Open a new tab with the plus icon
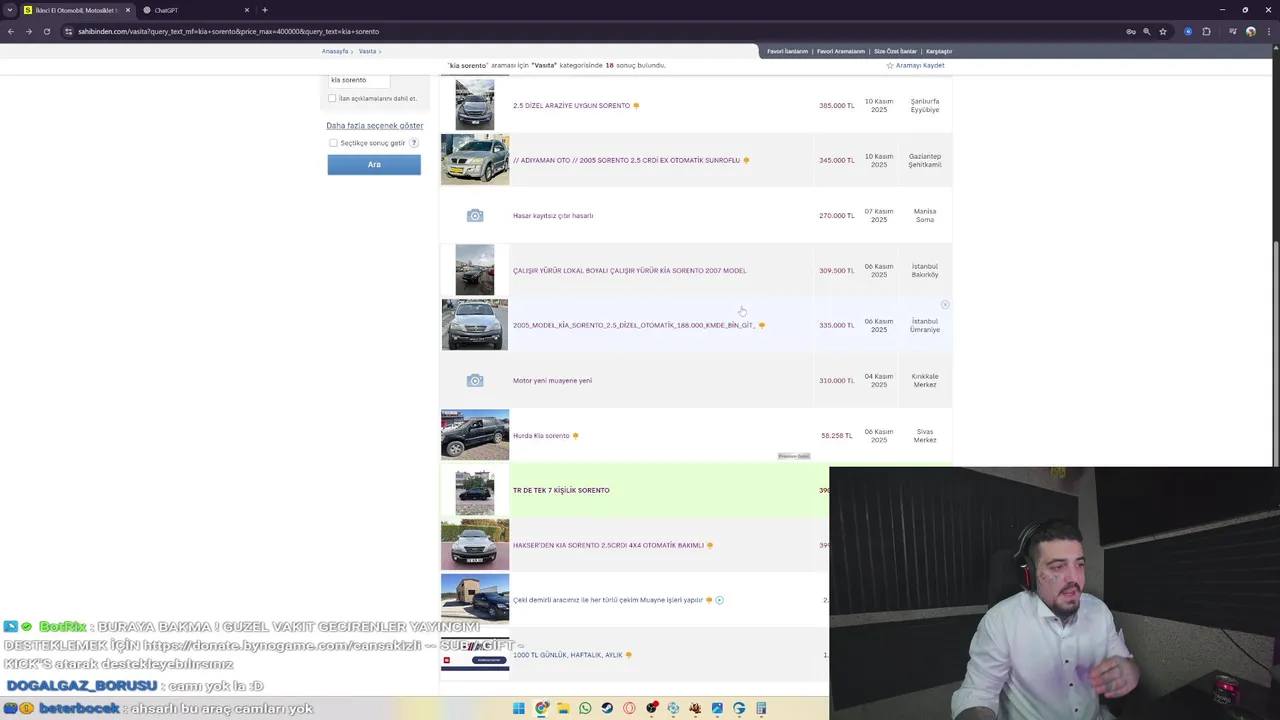 click(x=265, y=10)
